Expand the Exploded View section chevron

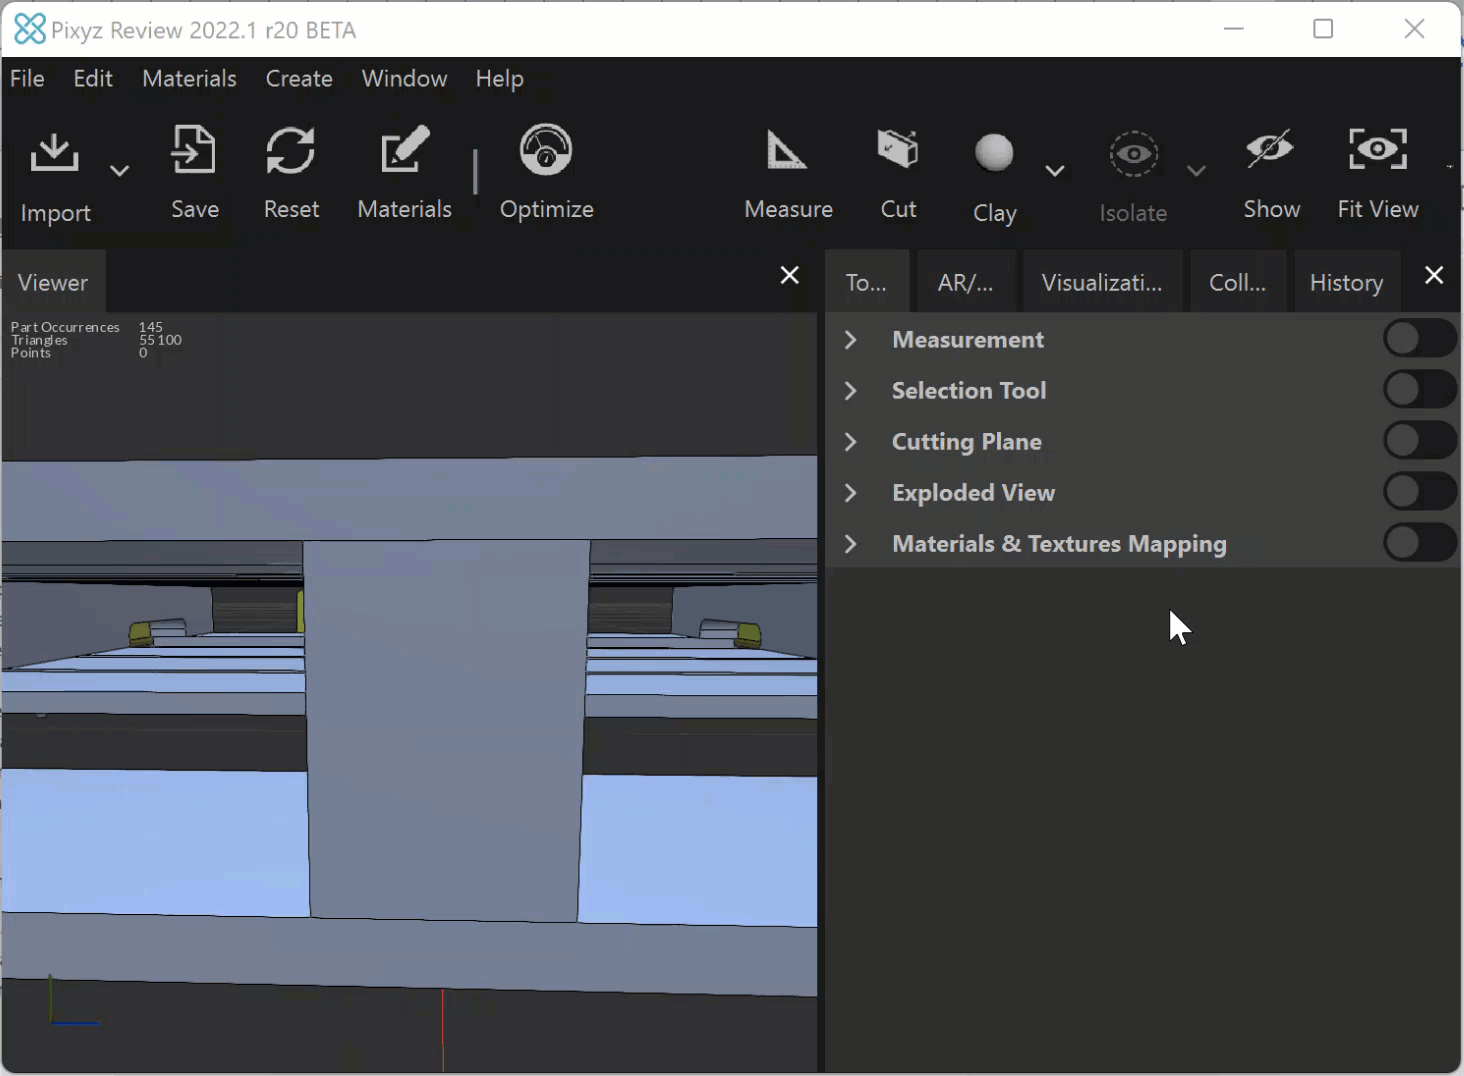coord(851,493)
